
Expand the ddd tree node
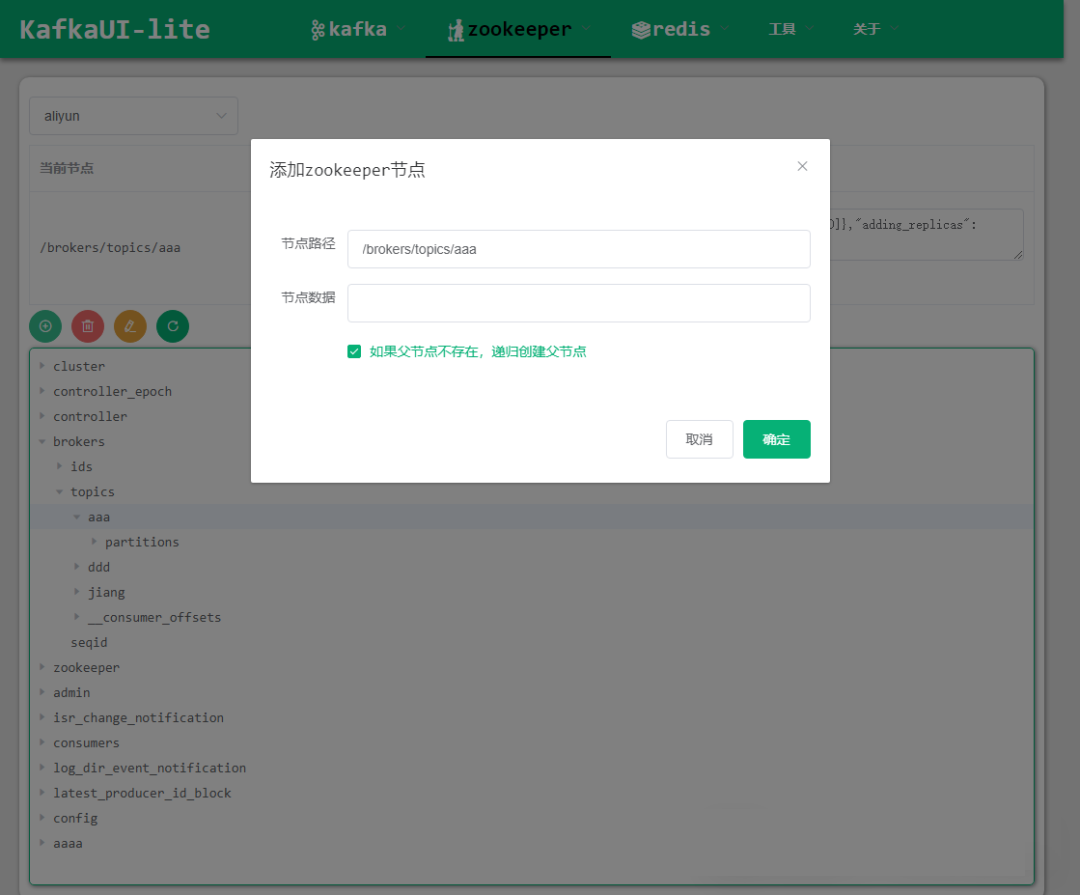76,566
